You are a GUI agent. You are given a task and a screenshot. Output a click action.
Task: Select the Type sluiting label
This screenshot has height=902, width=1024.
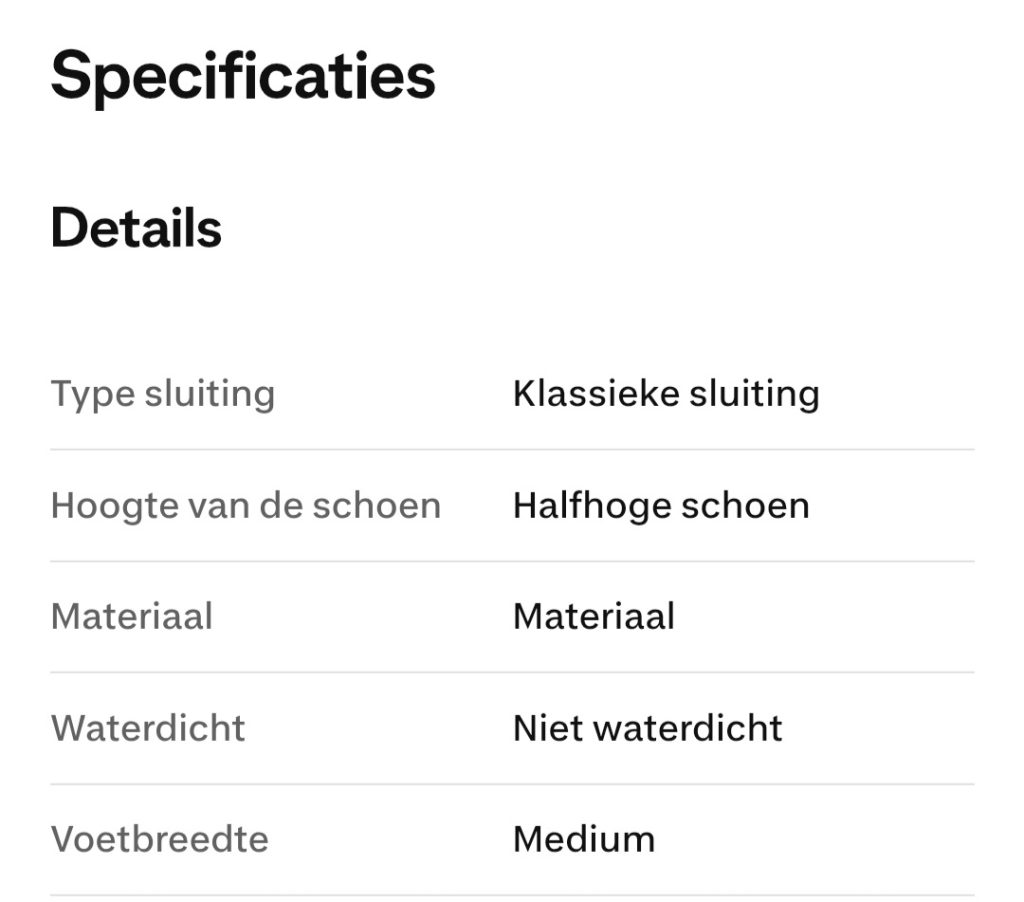(162, 394)
